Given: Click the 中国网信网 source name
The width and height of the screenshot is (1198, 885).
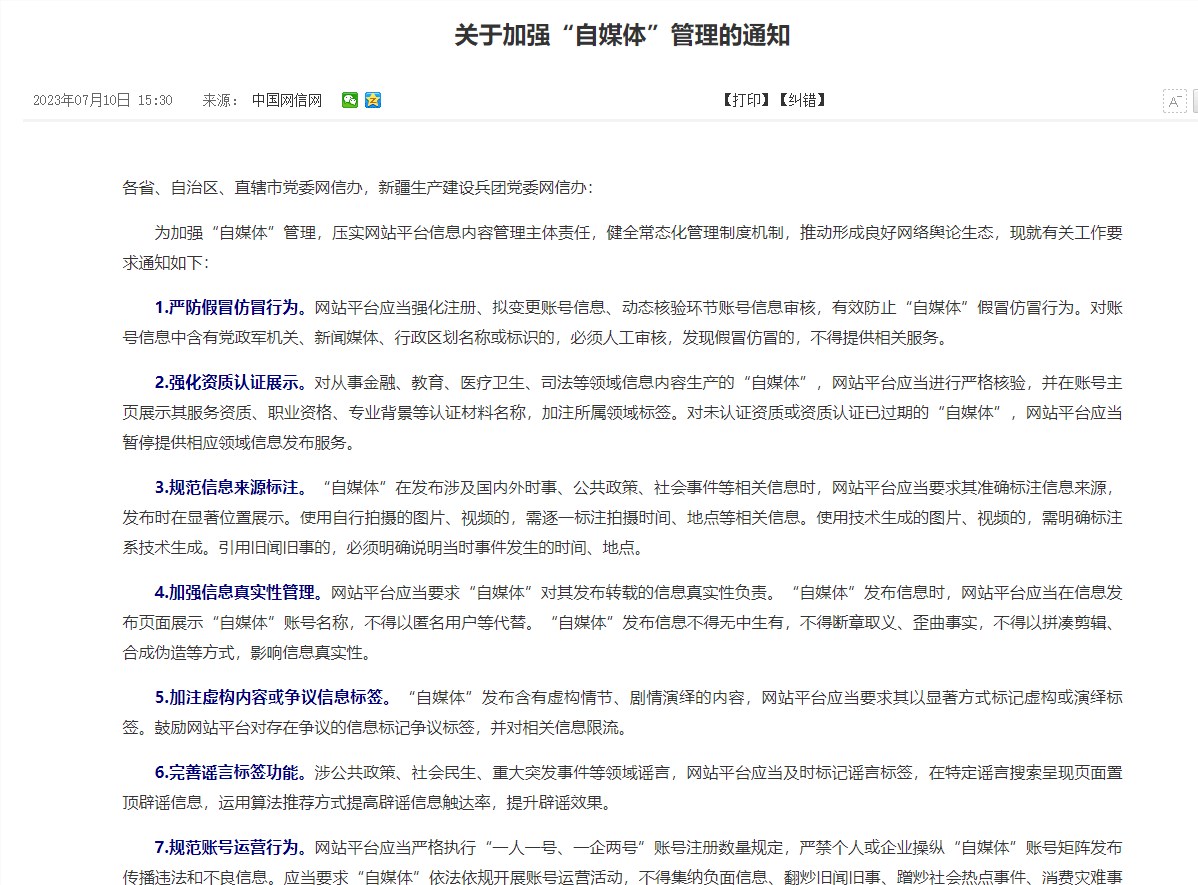Looking at the screenshot, I should (x=287, y=100).
